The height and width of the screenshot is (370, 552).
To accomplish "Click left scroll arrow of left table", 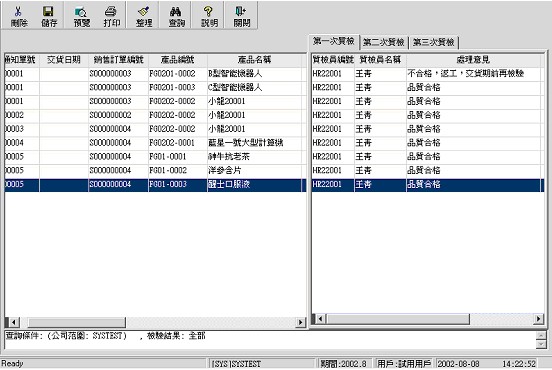I will [14, 322].
